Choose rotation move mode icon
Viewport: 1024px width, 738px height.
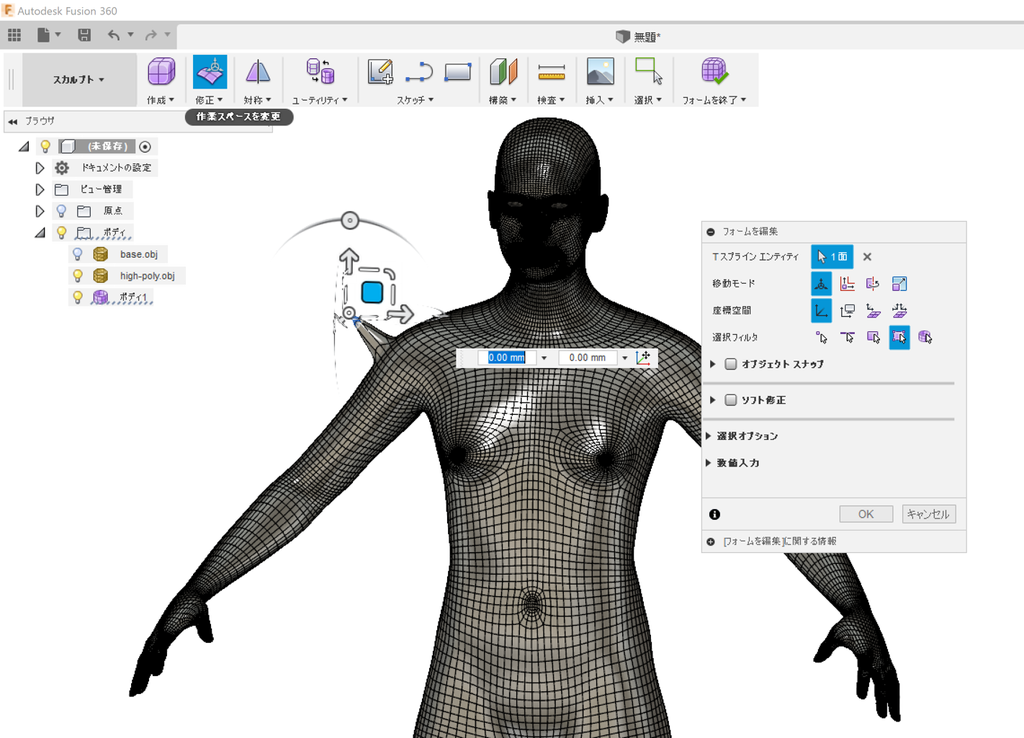873,283
